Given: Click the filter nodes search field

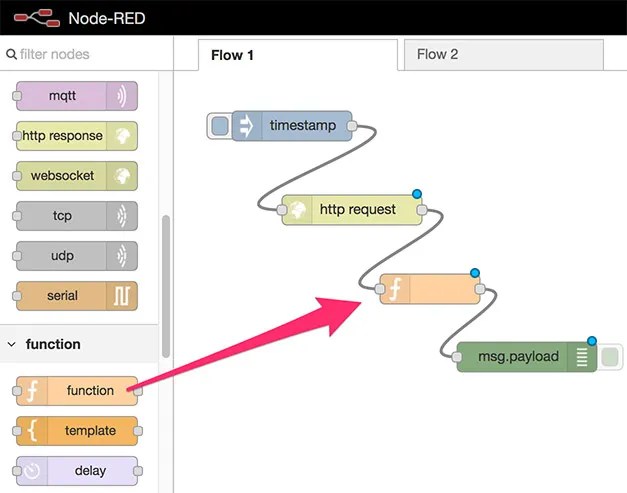Looking at the screenshot, I should [x=86, y=54].
